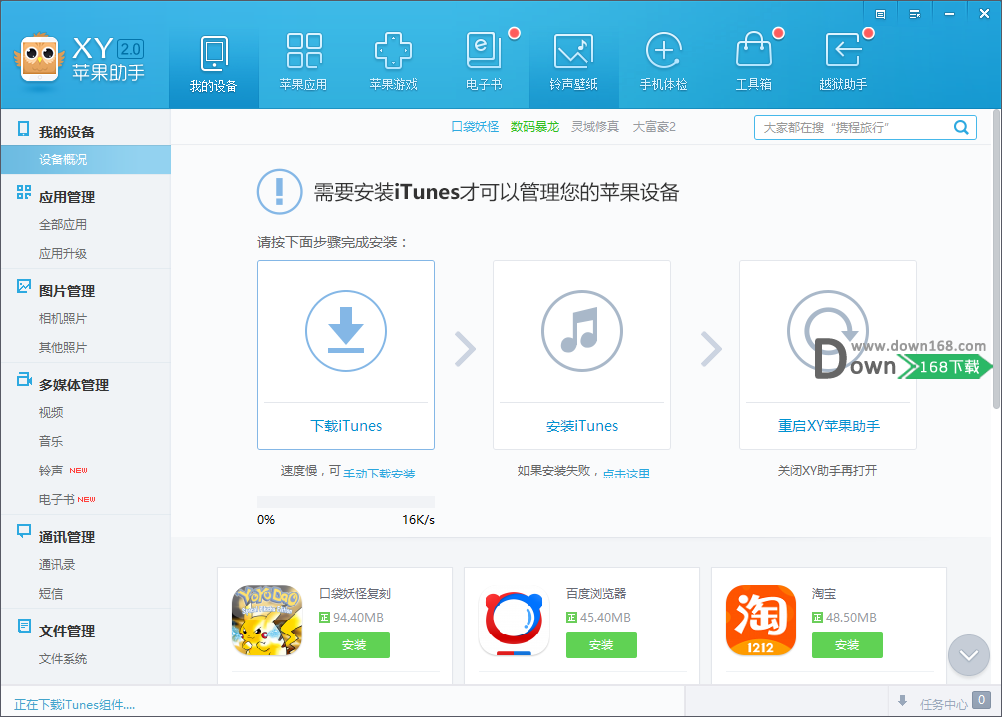Viewport: 1002px width, 717px height.
Task: Click 重启XY苹果助手 step button
Action: pyautogui.click(x=828, y=426)
